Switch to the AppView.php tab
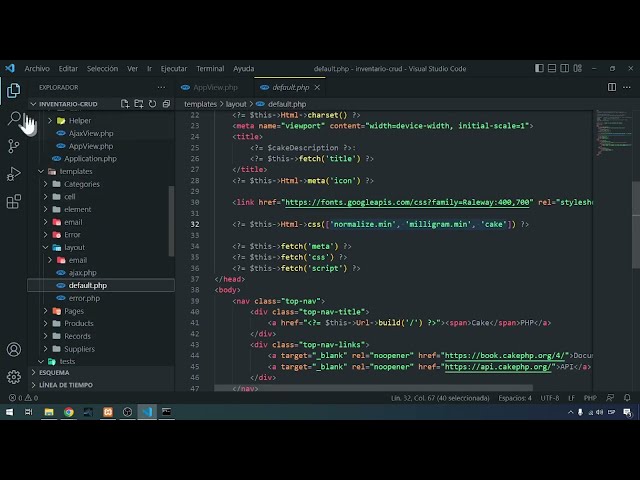This screenshot has width=640, height=480. pos(214,87)
